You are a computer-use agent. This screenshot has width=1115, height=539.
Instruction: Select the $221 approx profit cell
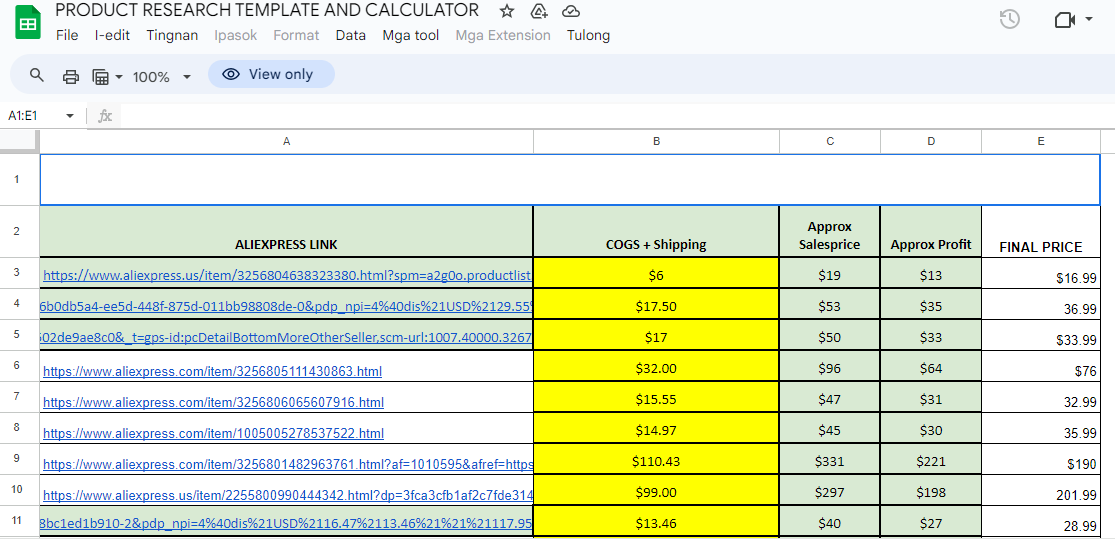pyautogui.click(x=931, y=459)
